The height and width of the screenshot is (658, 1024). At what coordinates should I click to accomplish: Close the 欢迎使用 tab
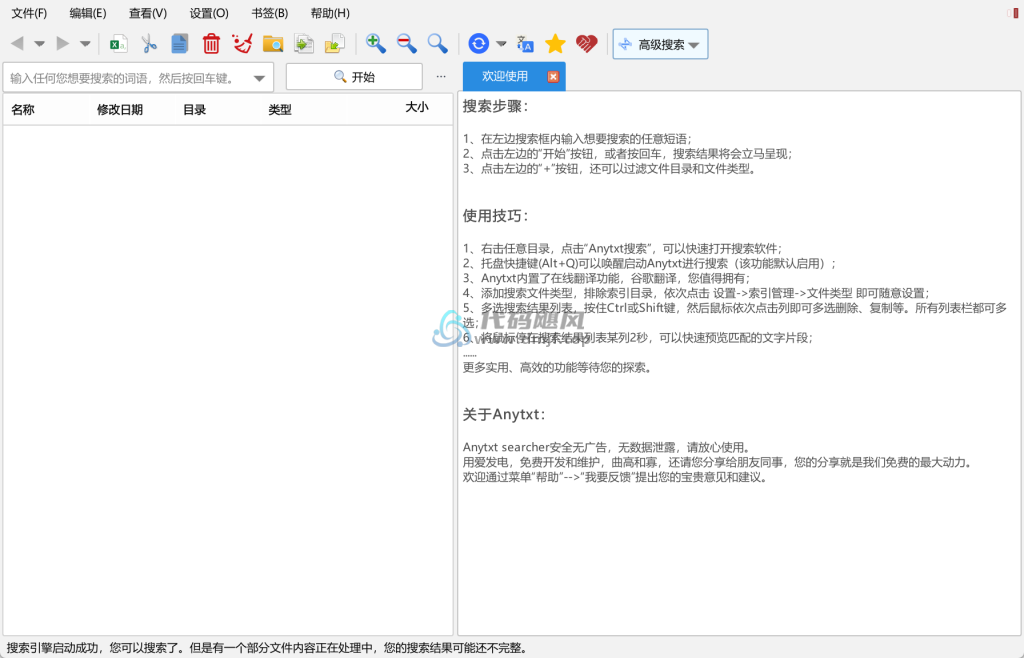click(553, 76)
